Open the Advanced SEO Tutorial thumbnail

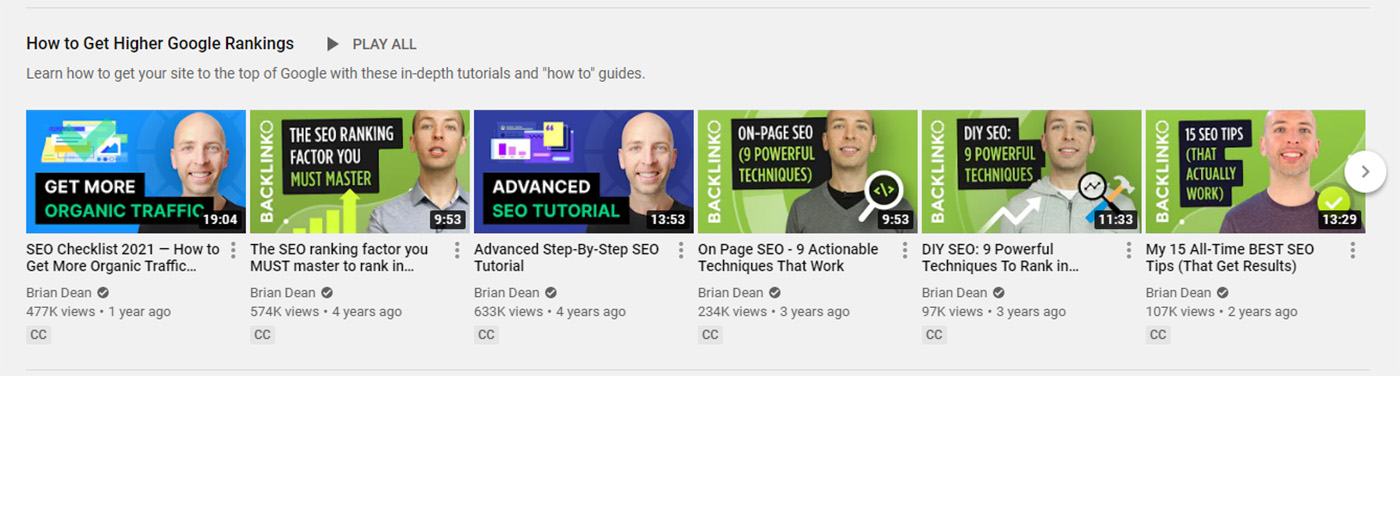click(x=583, y=171)
